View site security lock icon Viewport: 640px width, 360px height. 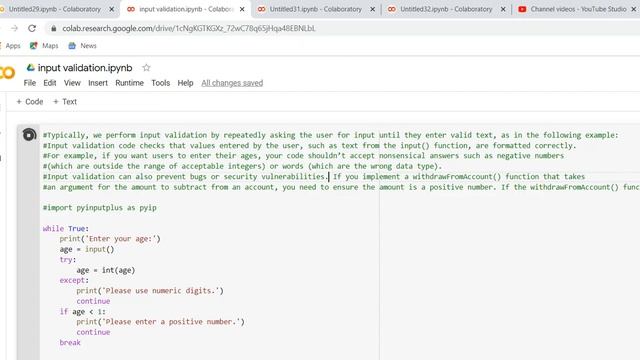(x=53, y=28)
